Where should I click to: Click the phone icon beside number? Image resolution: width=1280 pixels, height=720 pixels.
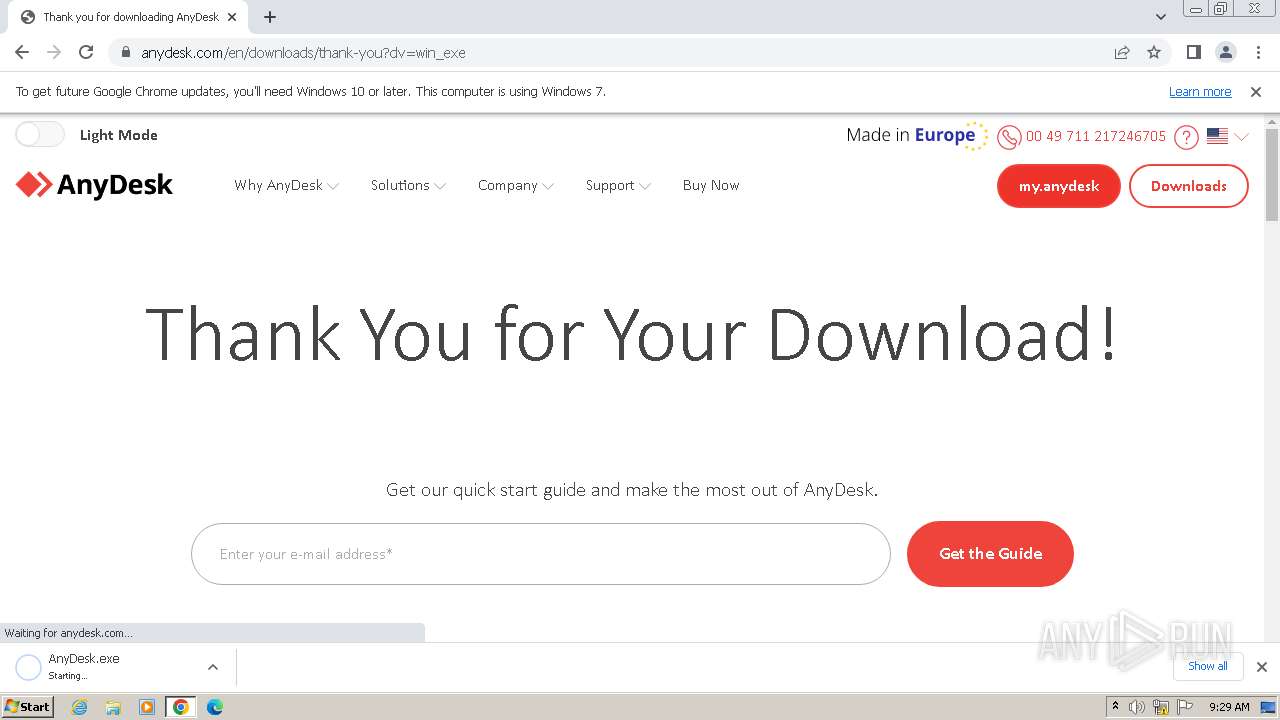(1009, 136)
